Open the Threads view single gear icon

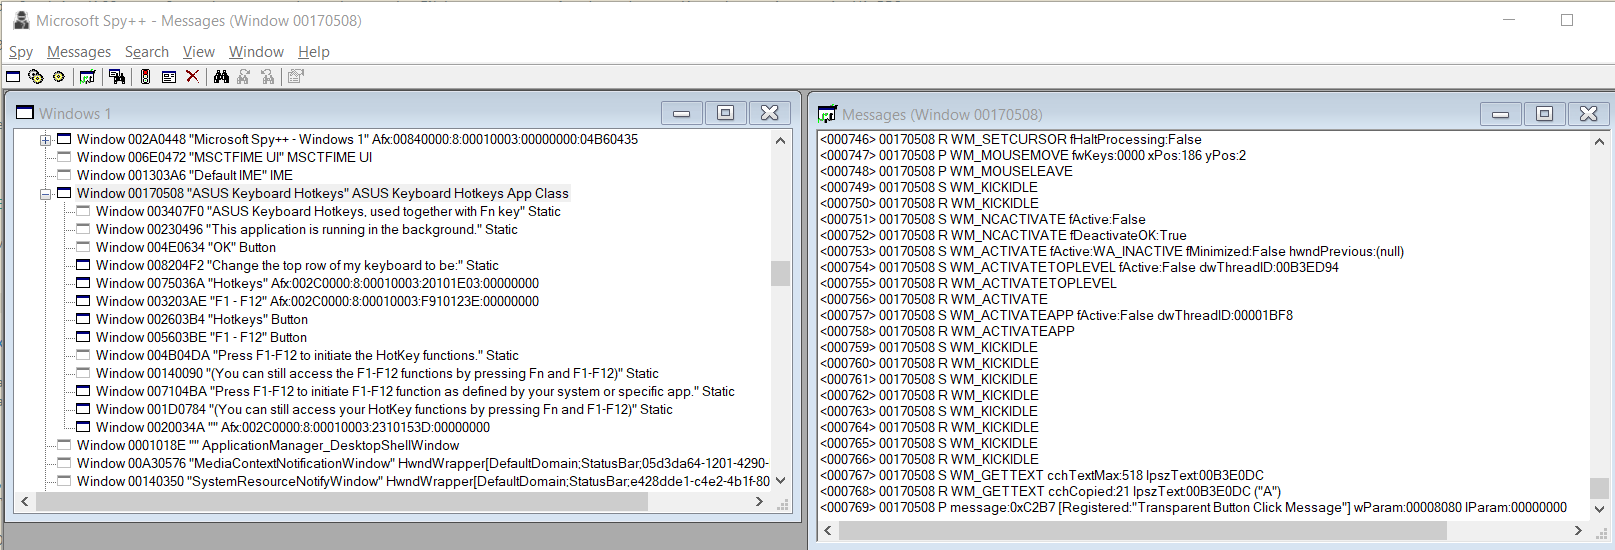59,77
